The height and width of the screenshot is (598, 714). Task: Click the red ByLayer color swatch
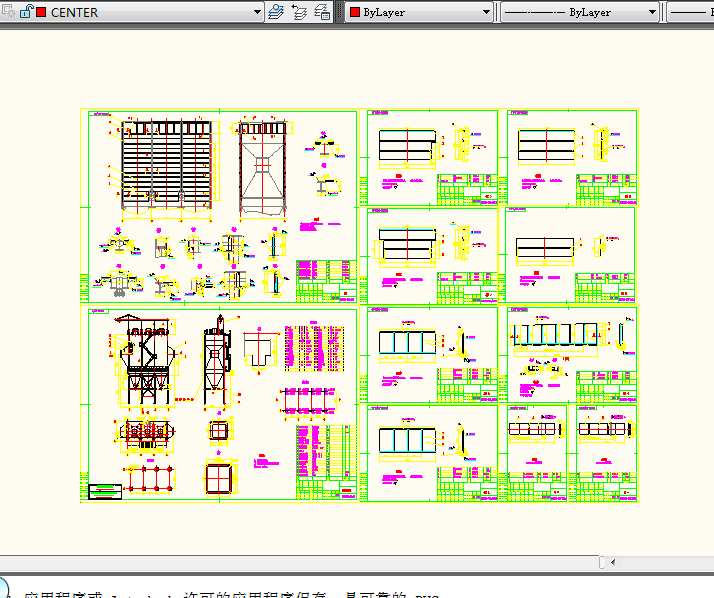[x=355, y=12]
